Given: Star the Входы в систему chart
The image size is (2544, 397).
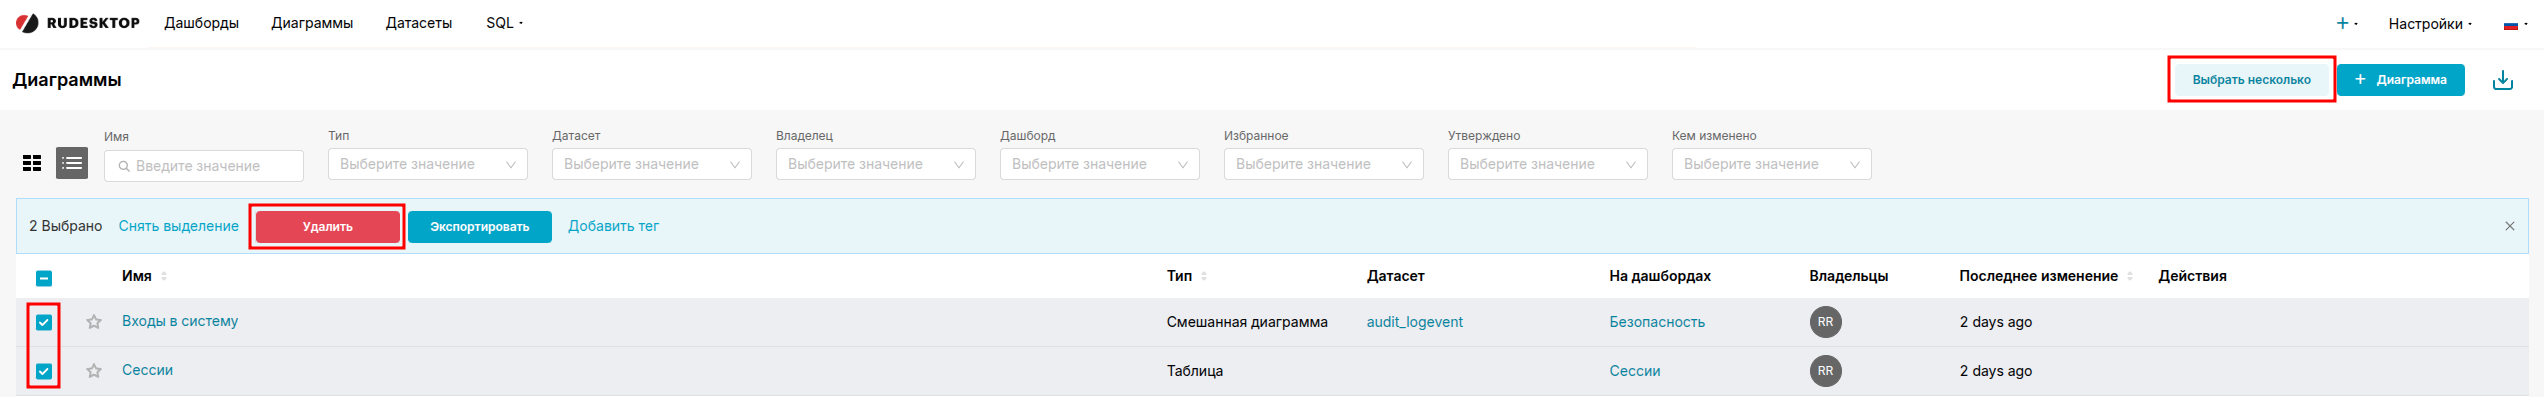Looking at the screenshot, I should tap(94, 322).
